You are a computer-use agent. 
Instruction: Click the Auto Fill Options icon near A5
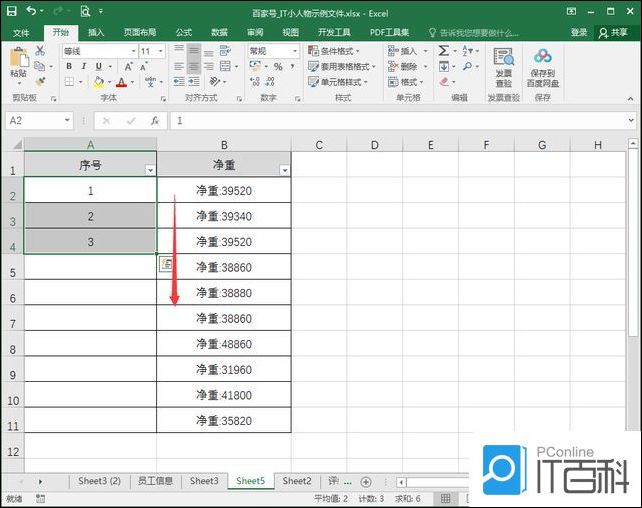[x=167, y=264]
